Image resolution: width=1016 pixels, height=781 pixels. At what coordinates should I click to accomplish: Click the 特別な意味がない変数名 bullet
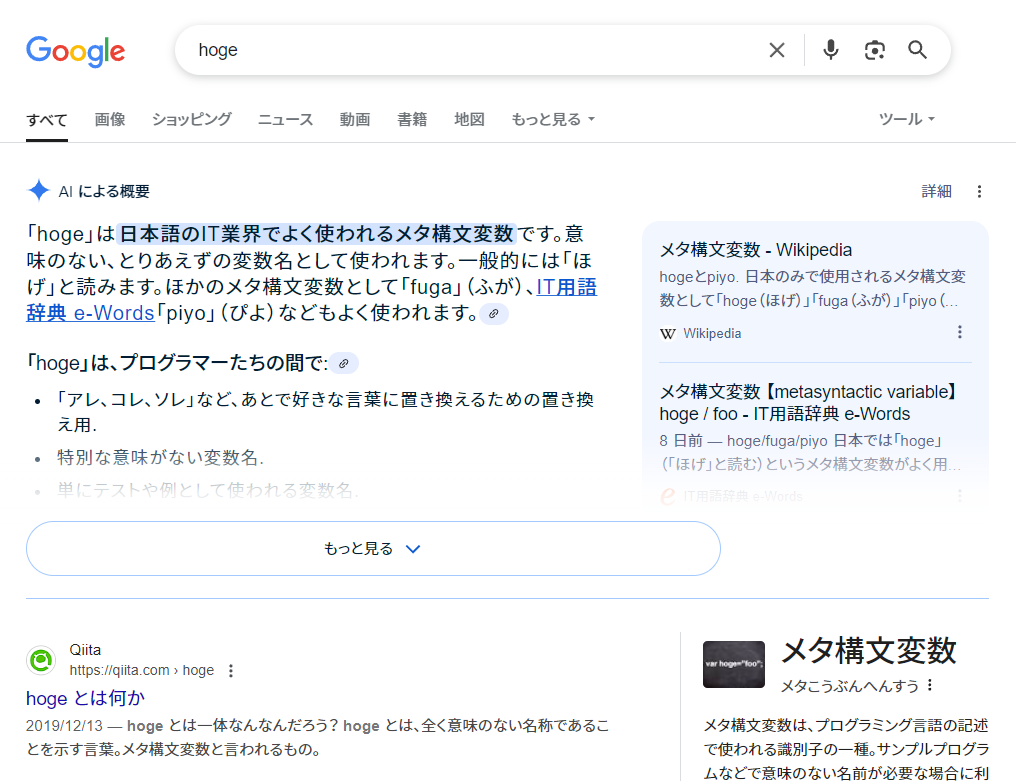160,458
